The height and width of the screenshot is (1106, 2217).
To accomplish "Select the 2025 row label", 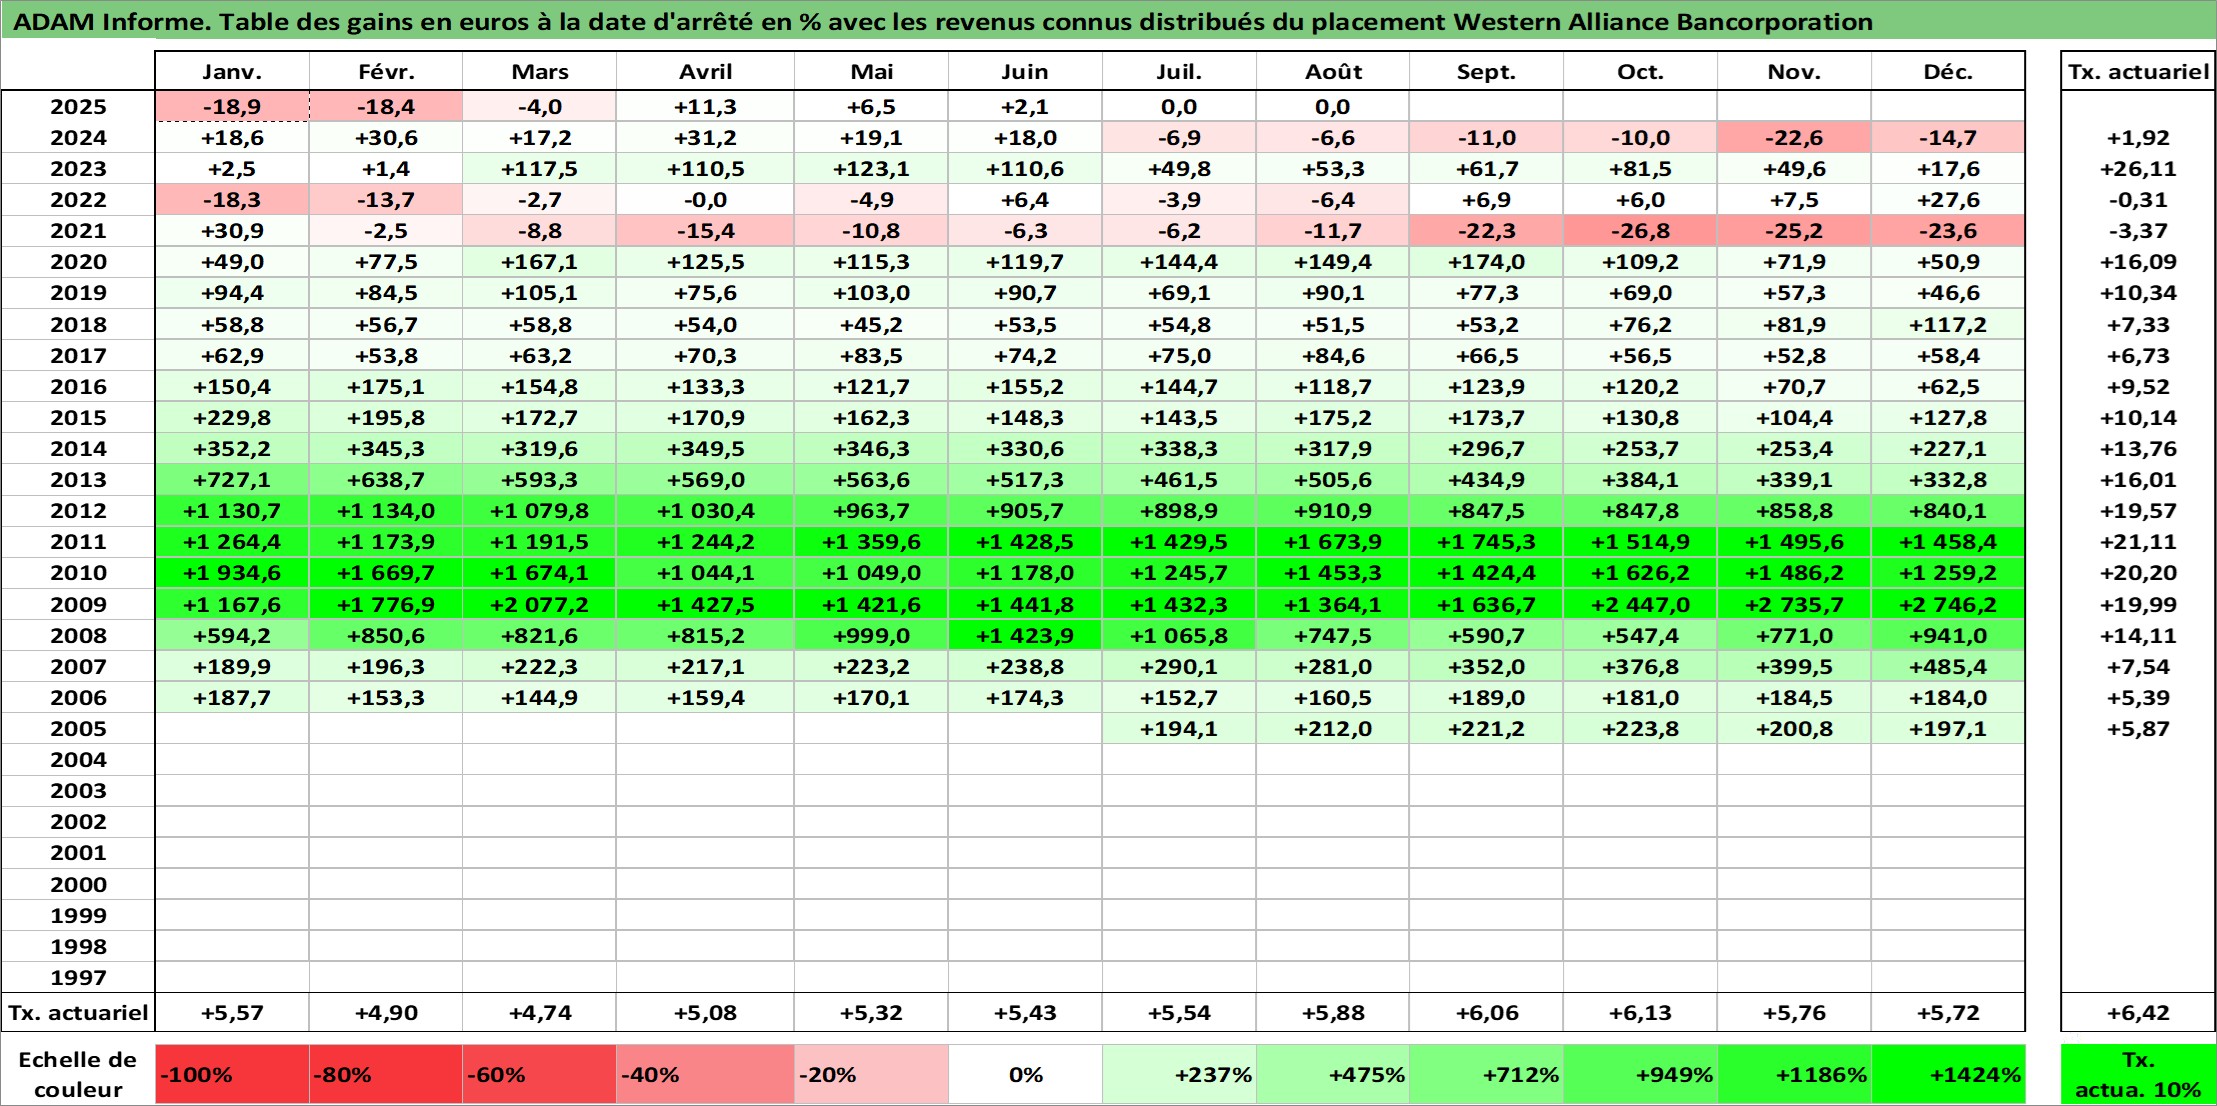I will pyautogui.click(x=78, y=107).
